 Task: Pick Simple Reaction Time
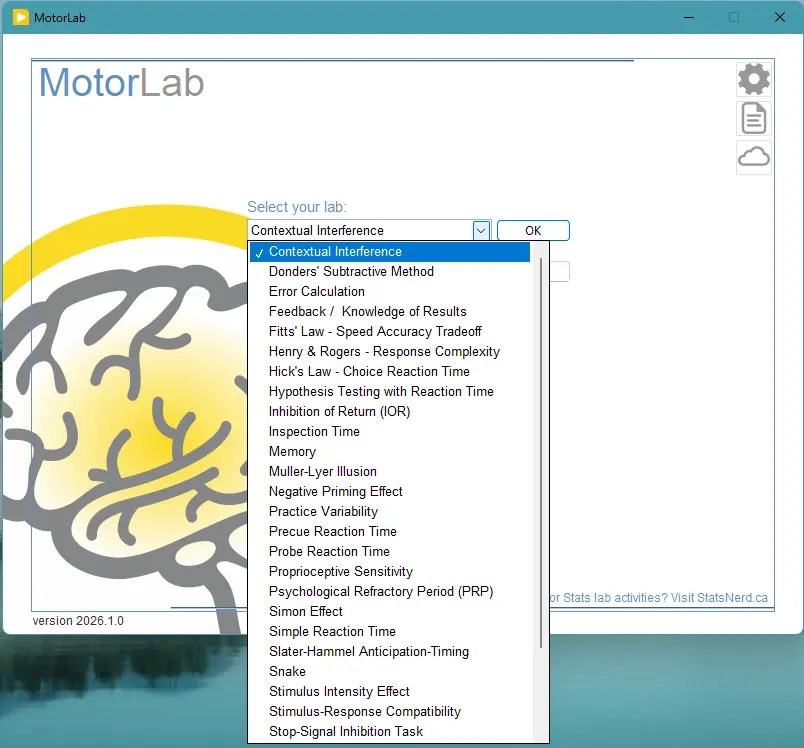[x=390, y=632]
